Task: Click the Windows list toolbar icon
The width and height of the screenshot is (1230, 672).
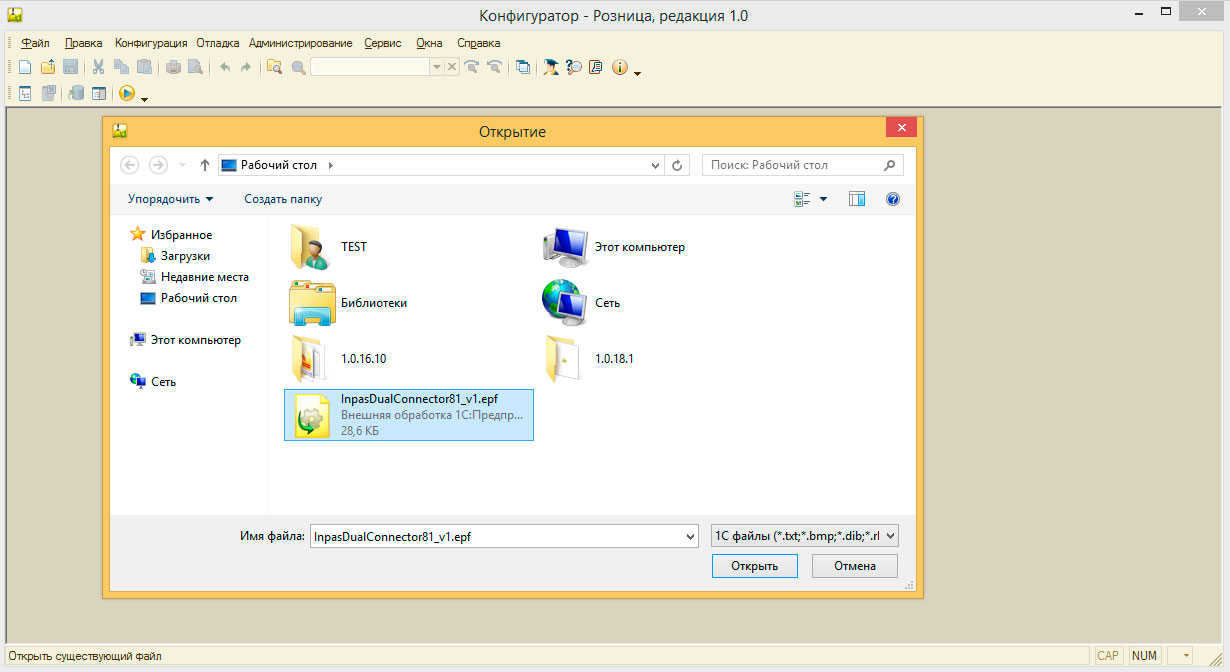Action: (x=523, y=67)
